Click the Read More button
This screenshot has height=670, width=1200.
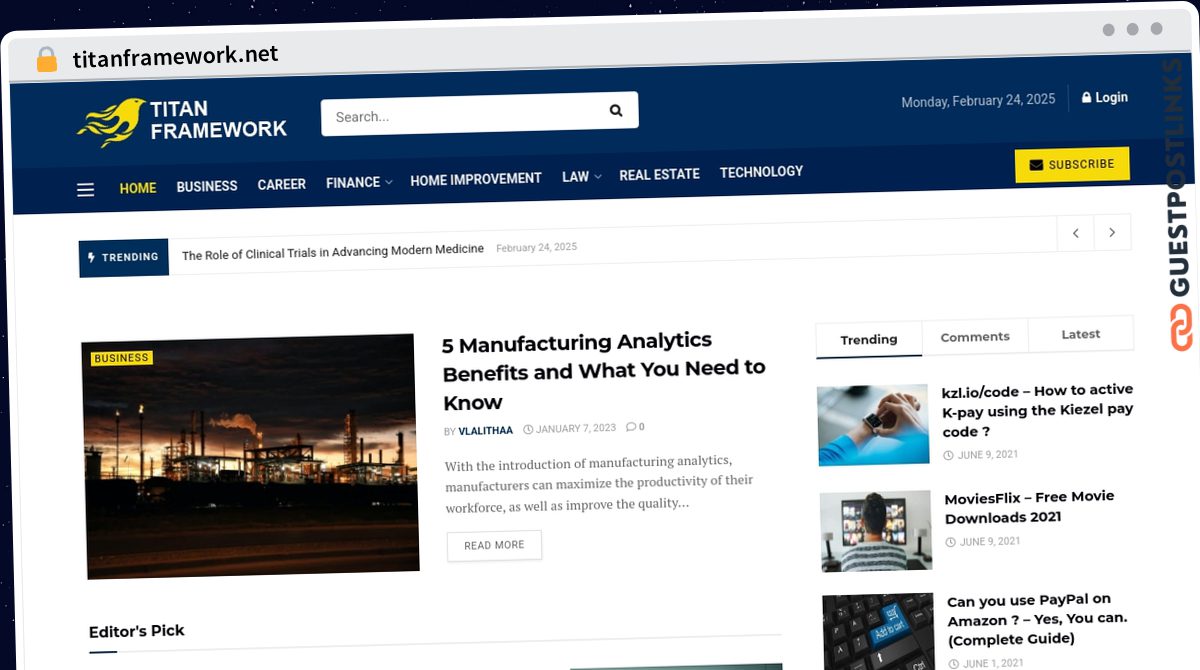coord(494,545)
